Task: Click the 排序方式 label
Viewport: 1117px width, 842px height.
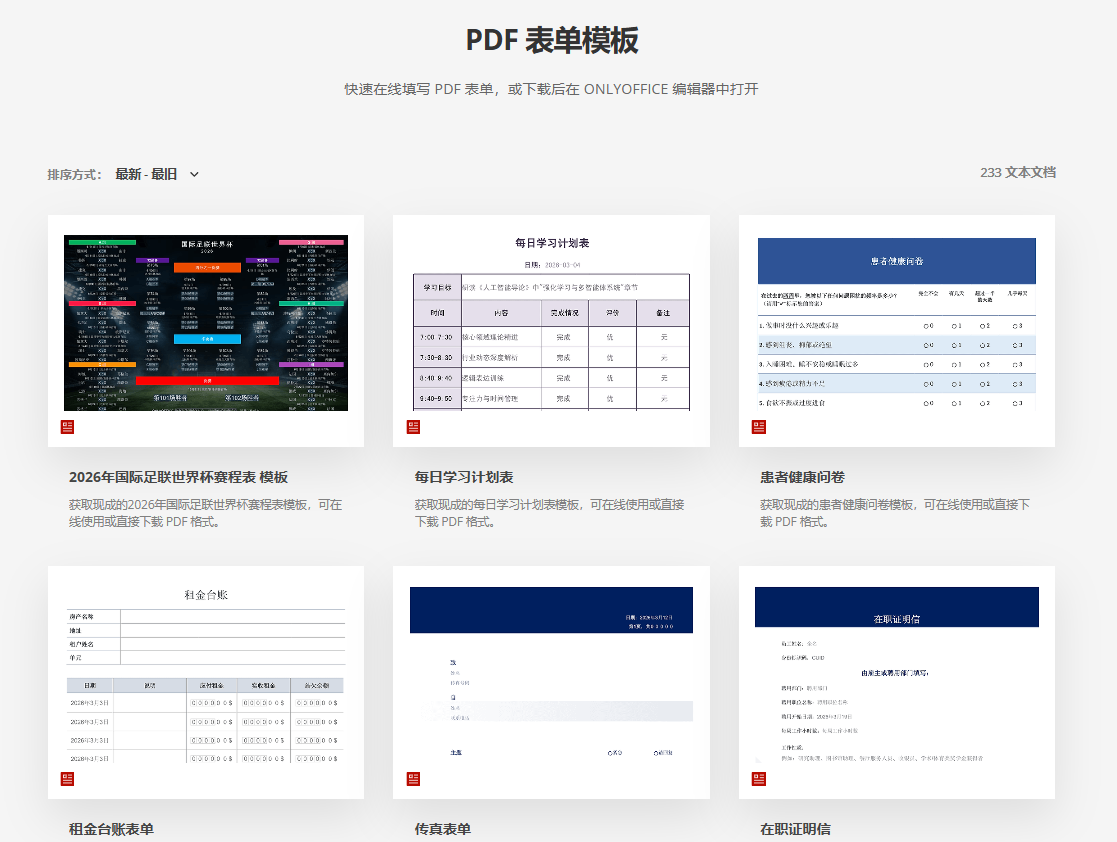Action: [x=74, y=175]
